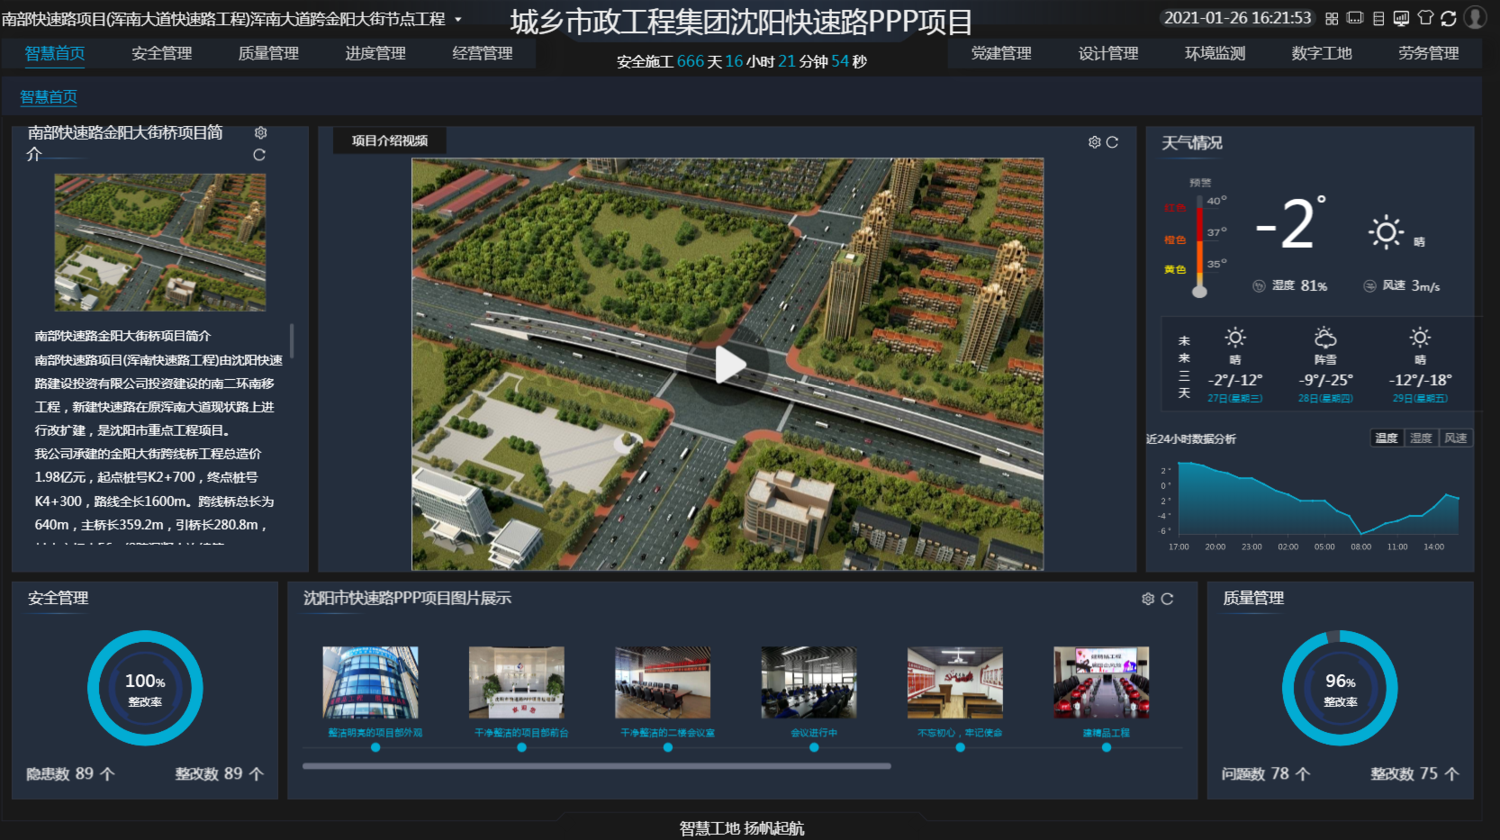Open the 党建管理 navigation item
This screenshot has width=1500, height=840.
coord(1001,53)
